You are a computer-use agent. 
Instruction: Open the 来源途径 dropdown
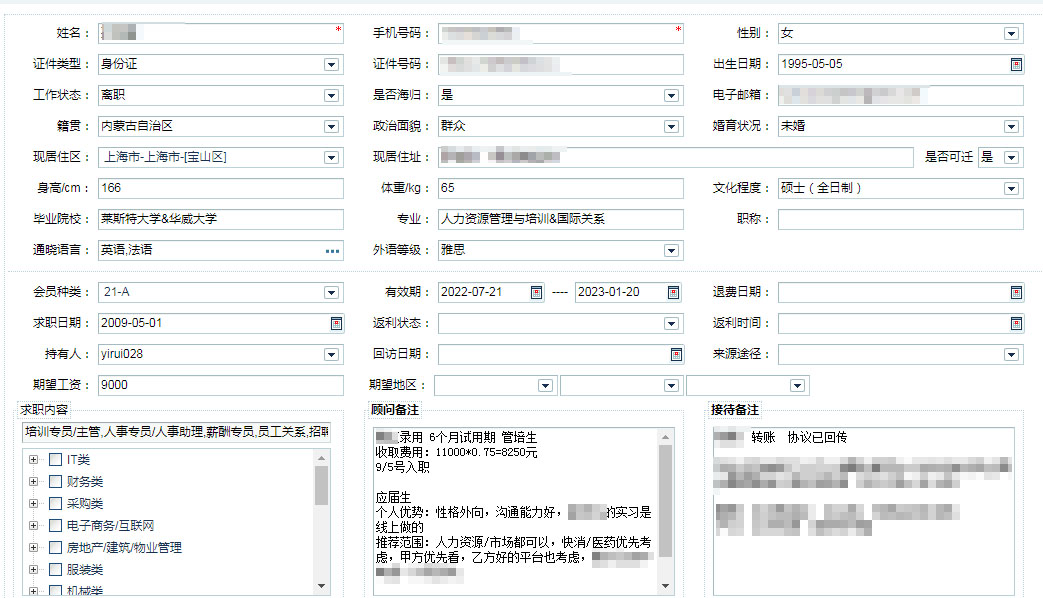coord(1011,355)
